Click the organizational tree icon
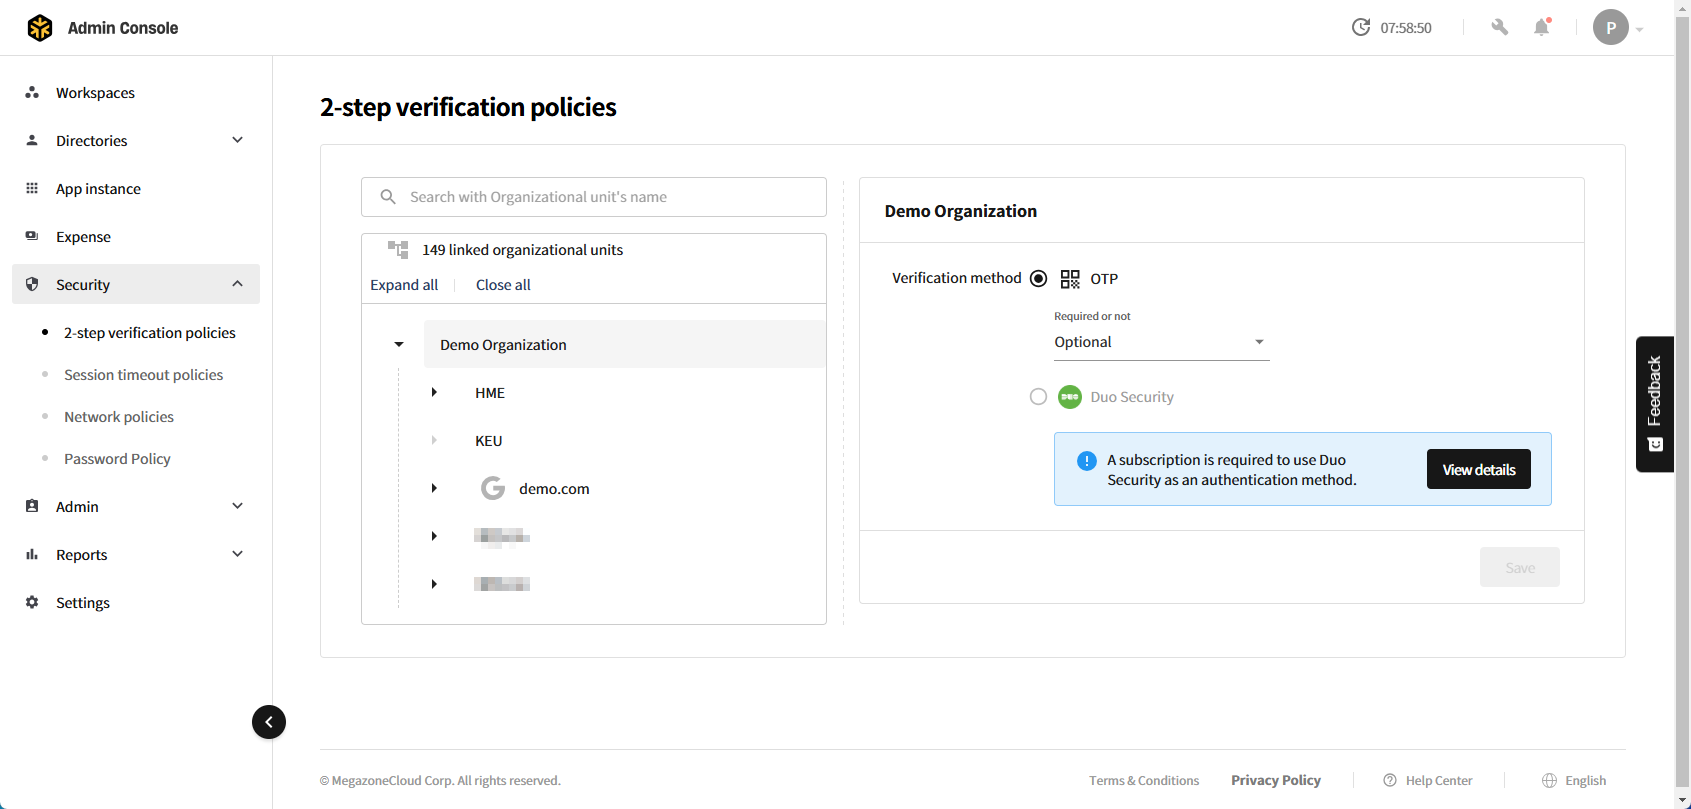 398,249
